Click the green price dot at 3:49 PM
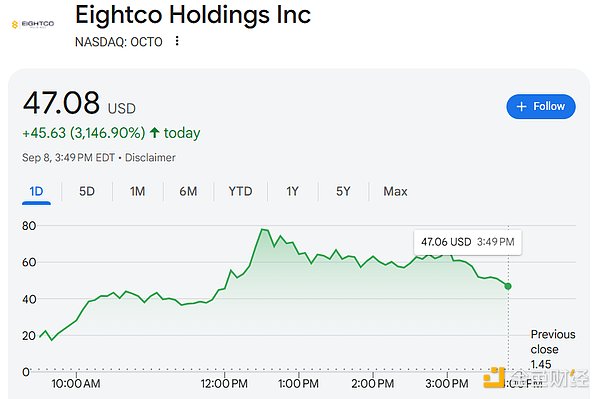Viewport: 600px width, 399px height. point(508,286)
